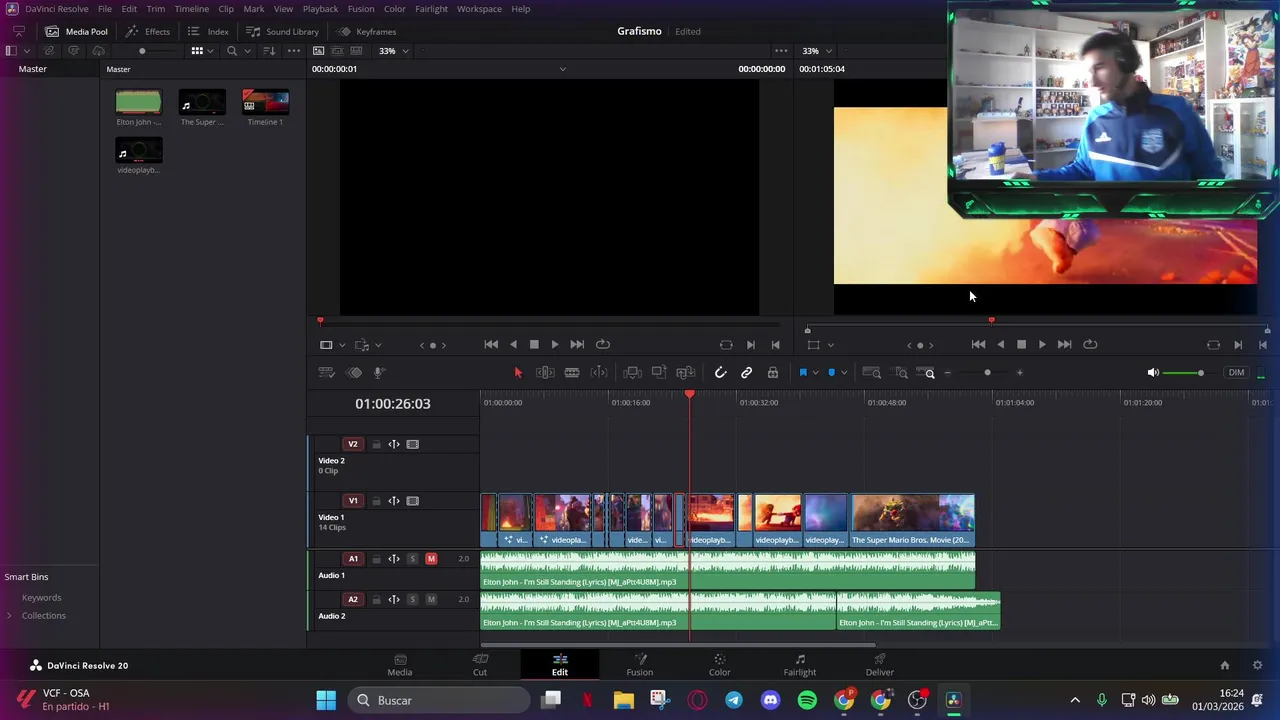Adjust the timeline zoom slider
The height and width of the screenshot is (720, 1280).
tap(987, 373)
